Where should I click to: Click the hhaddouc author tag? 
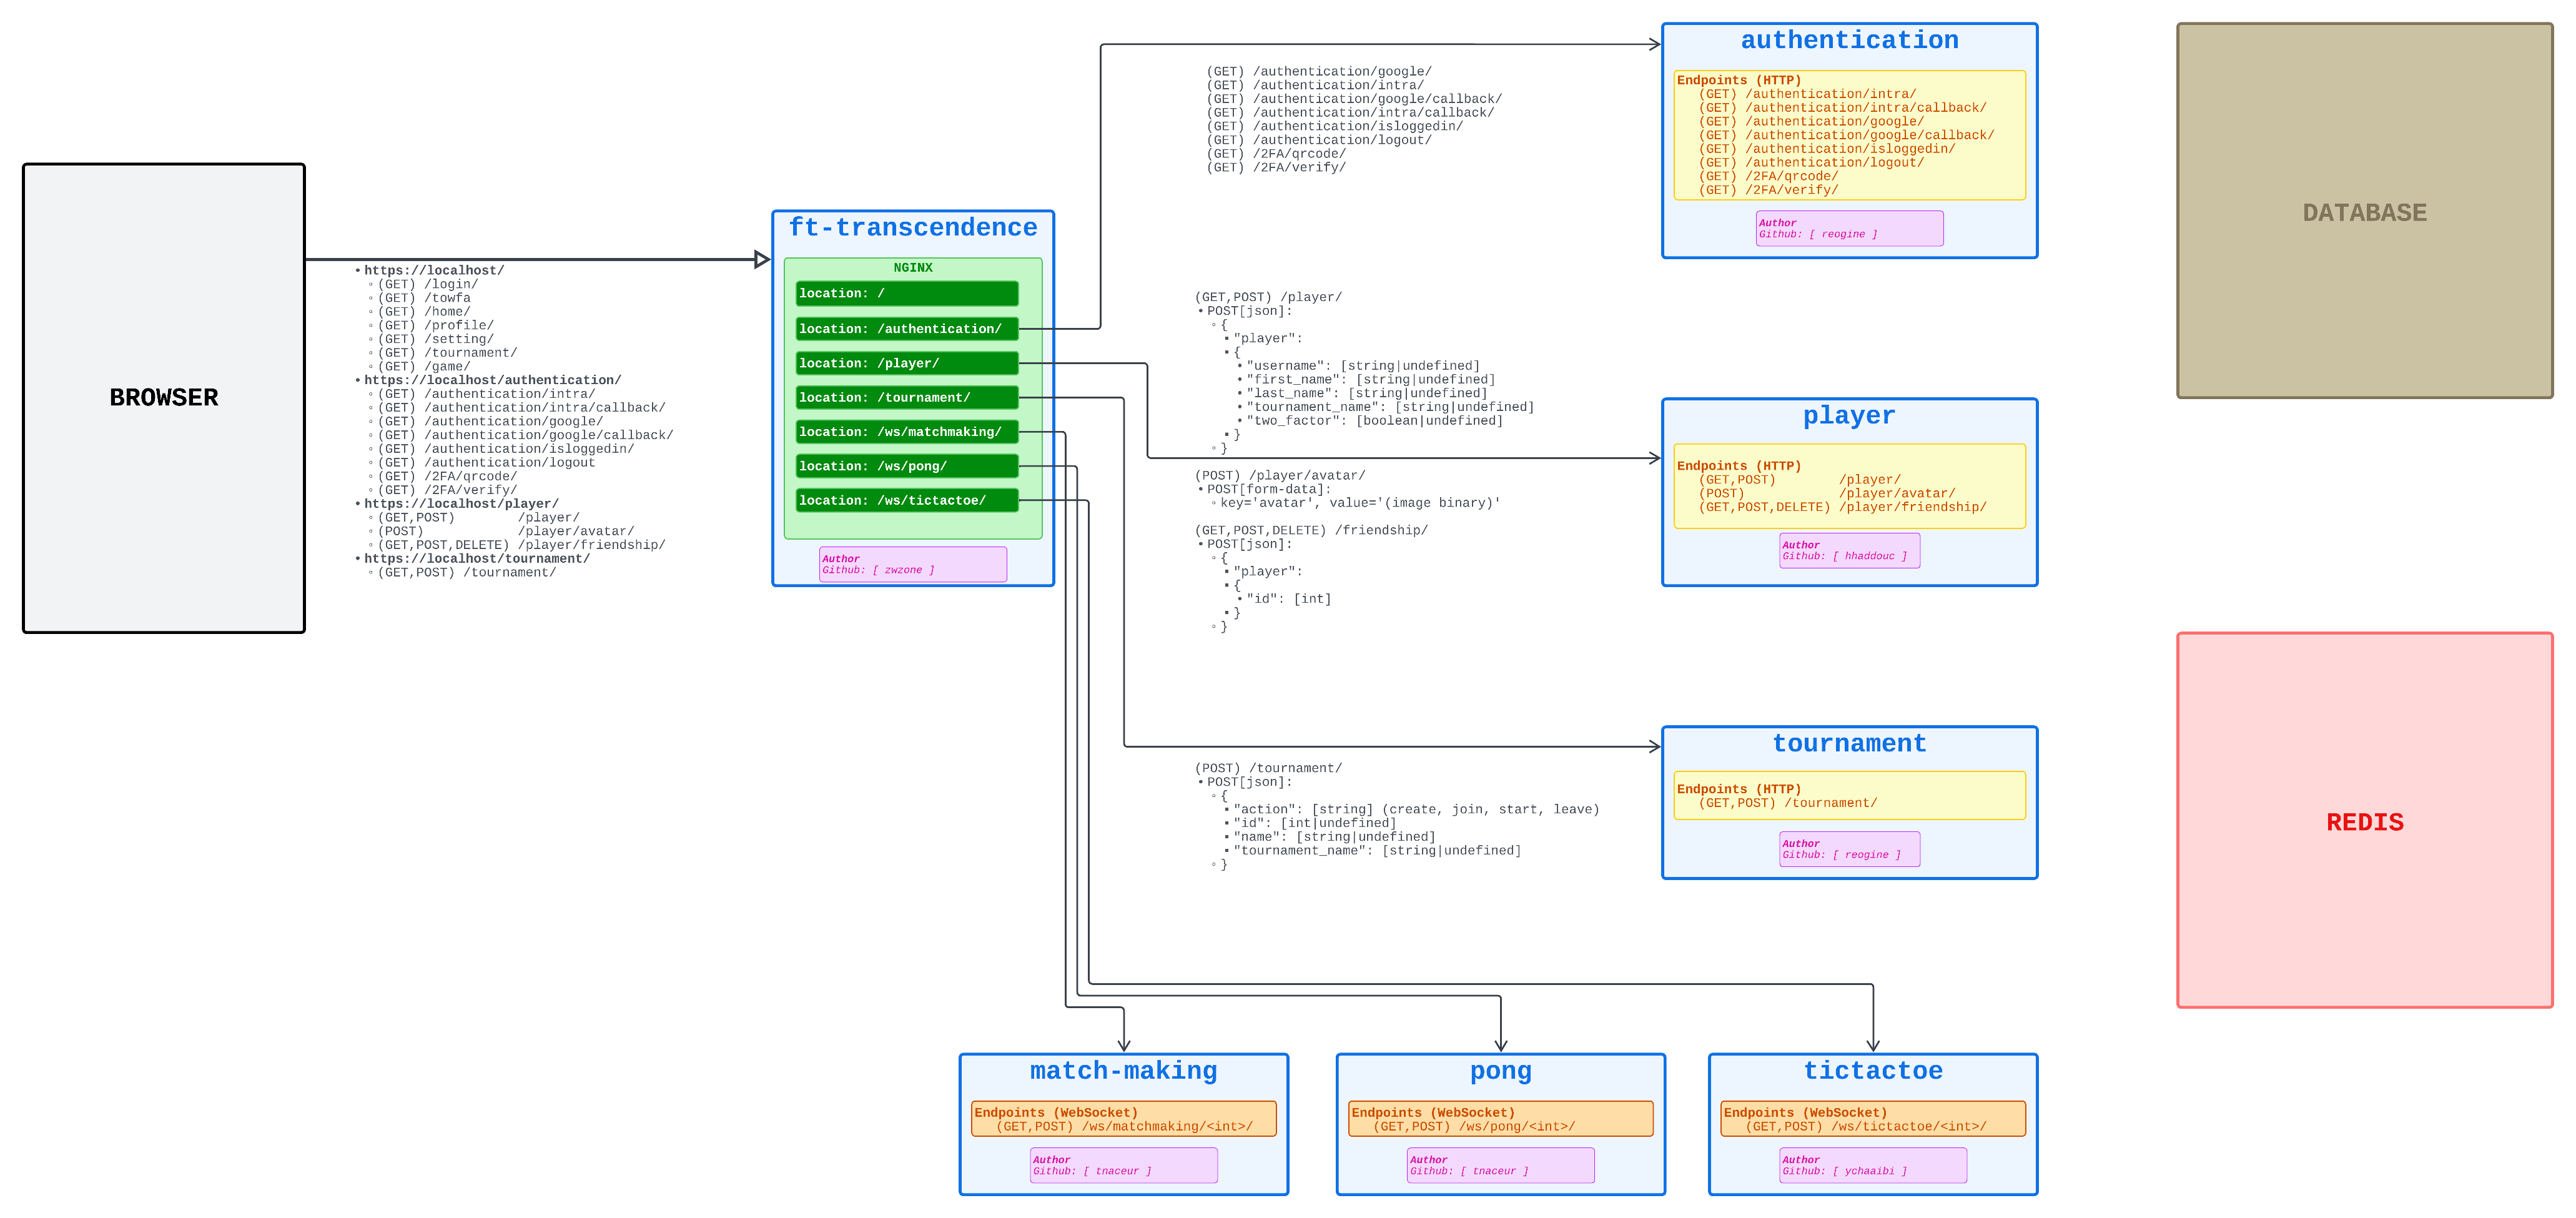tap(1849, 551)
